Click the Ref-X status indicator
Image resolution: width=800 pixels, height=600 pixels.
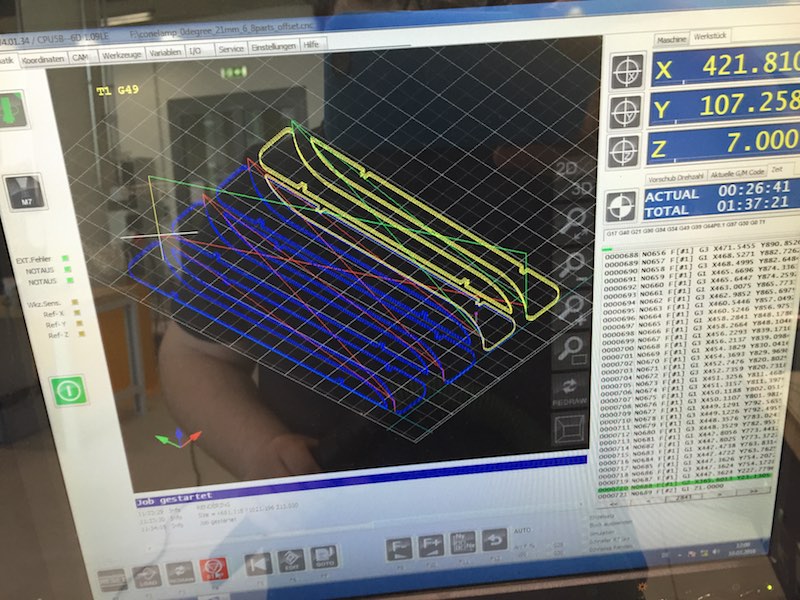point(78,313)
